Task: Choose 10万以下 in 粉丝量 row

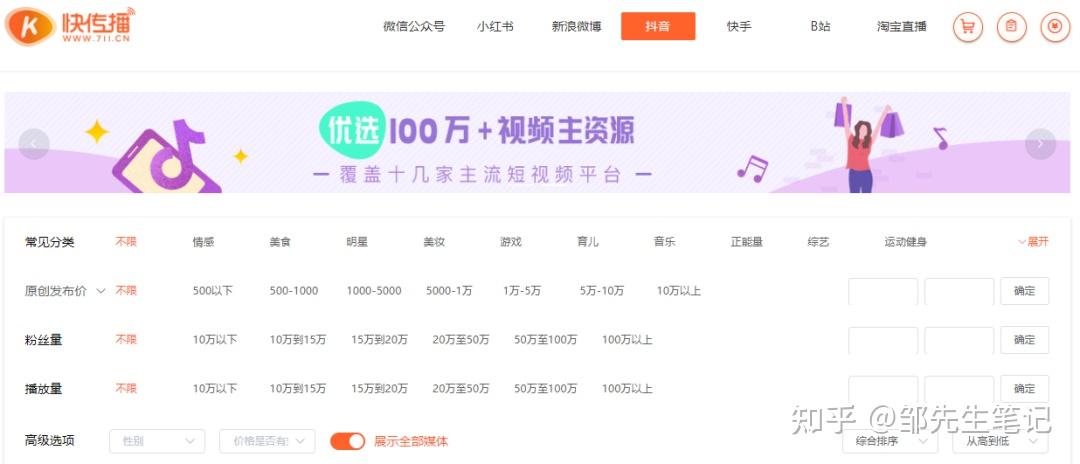Action: [x=215, y=339]
